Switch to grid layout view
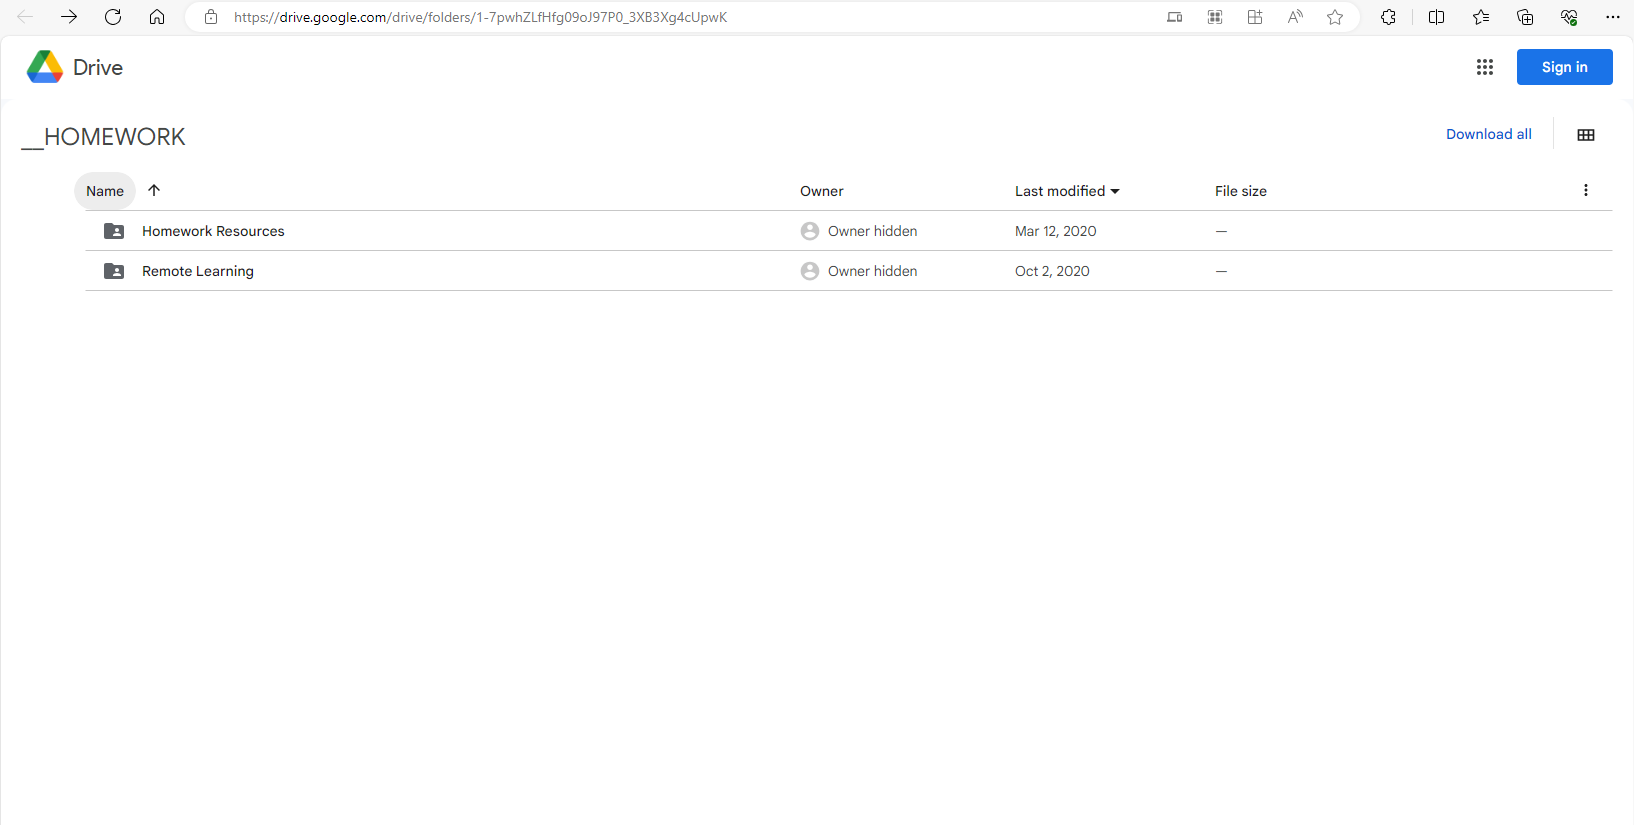The image size is (1634, 825). coord(1585,135)
